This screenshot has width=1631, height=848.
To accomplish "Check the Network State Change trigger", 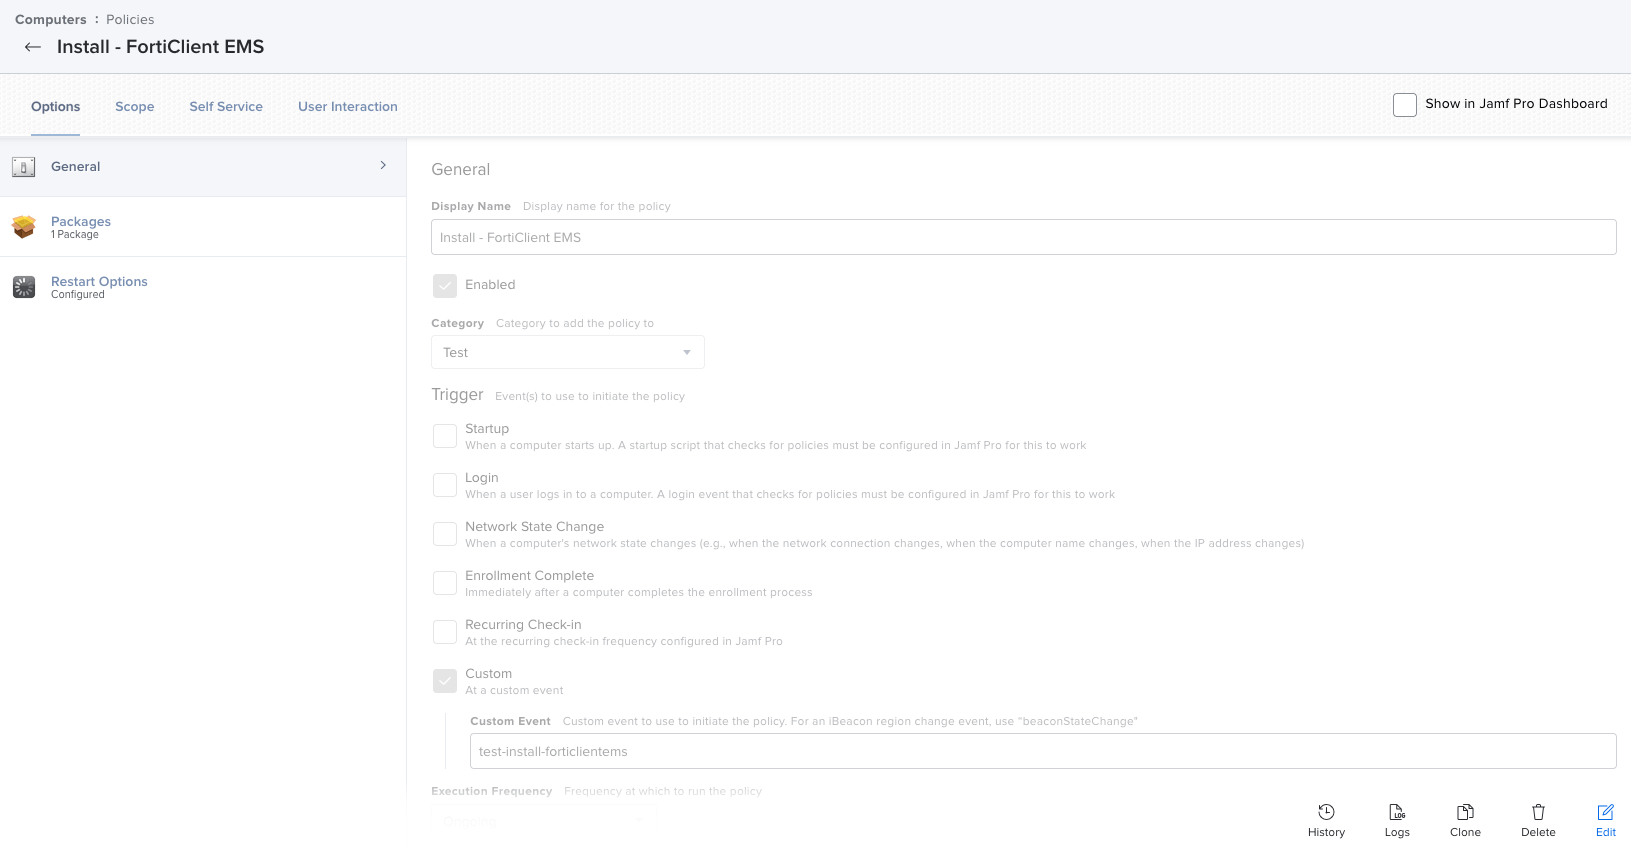I will (445, 534).
